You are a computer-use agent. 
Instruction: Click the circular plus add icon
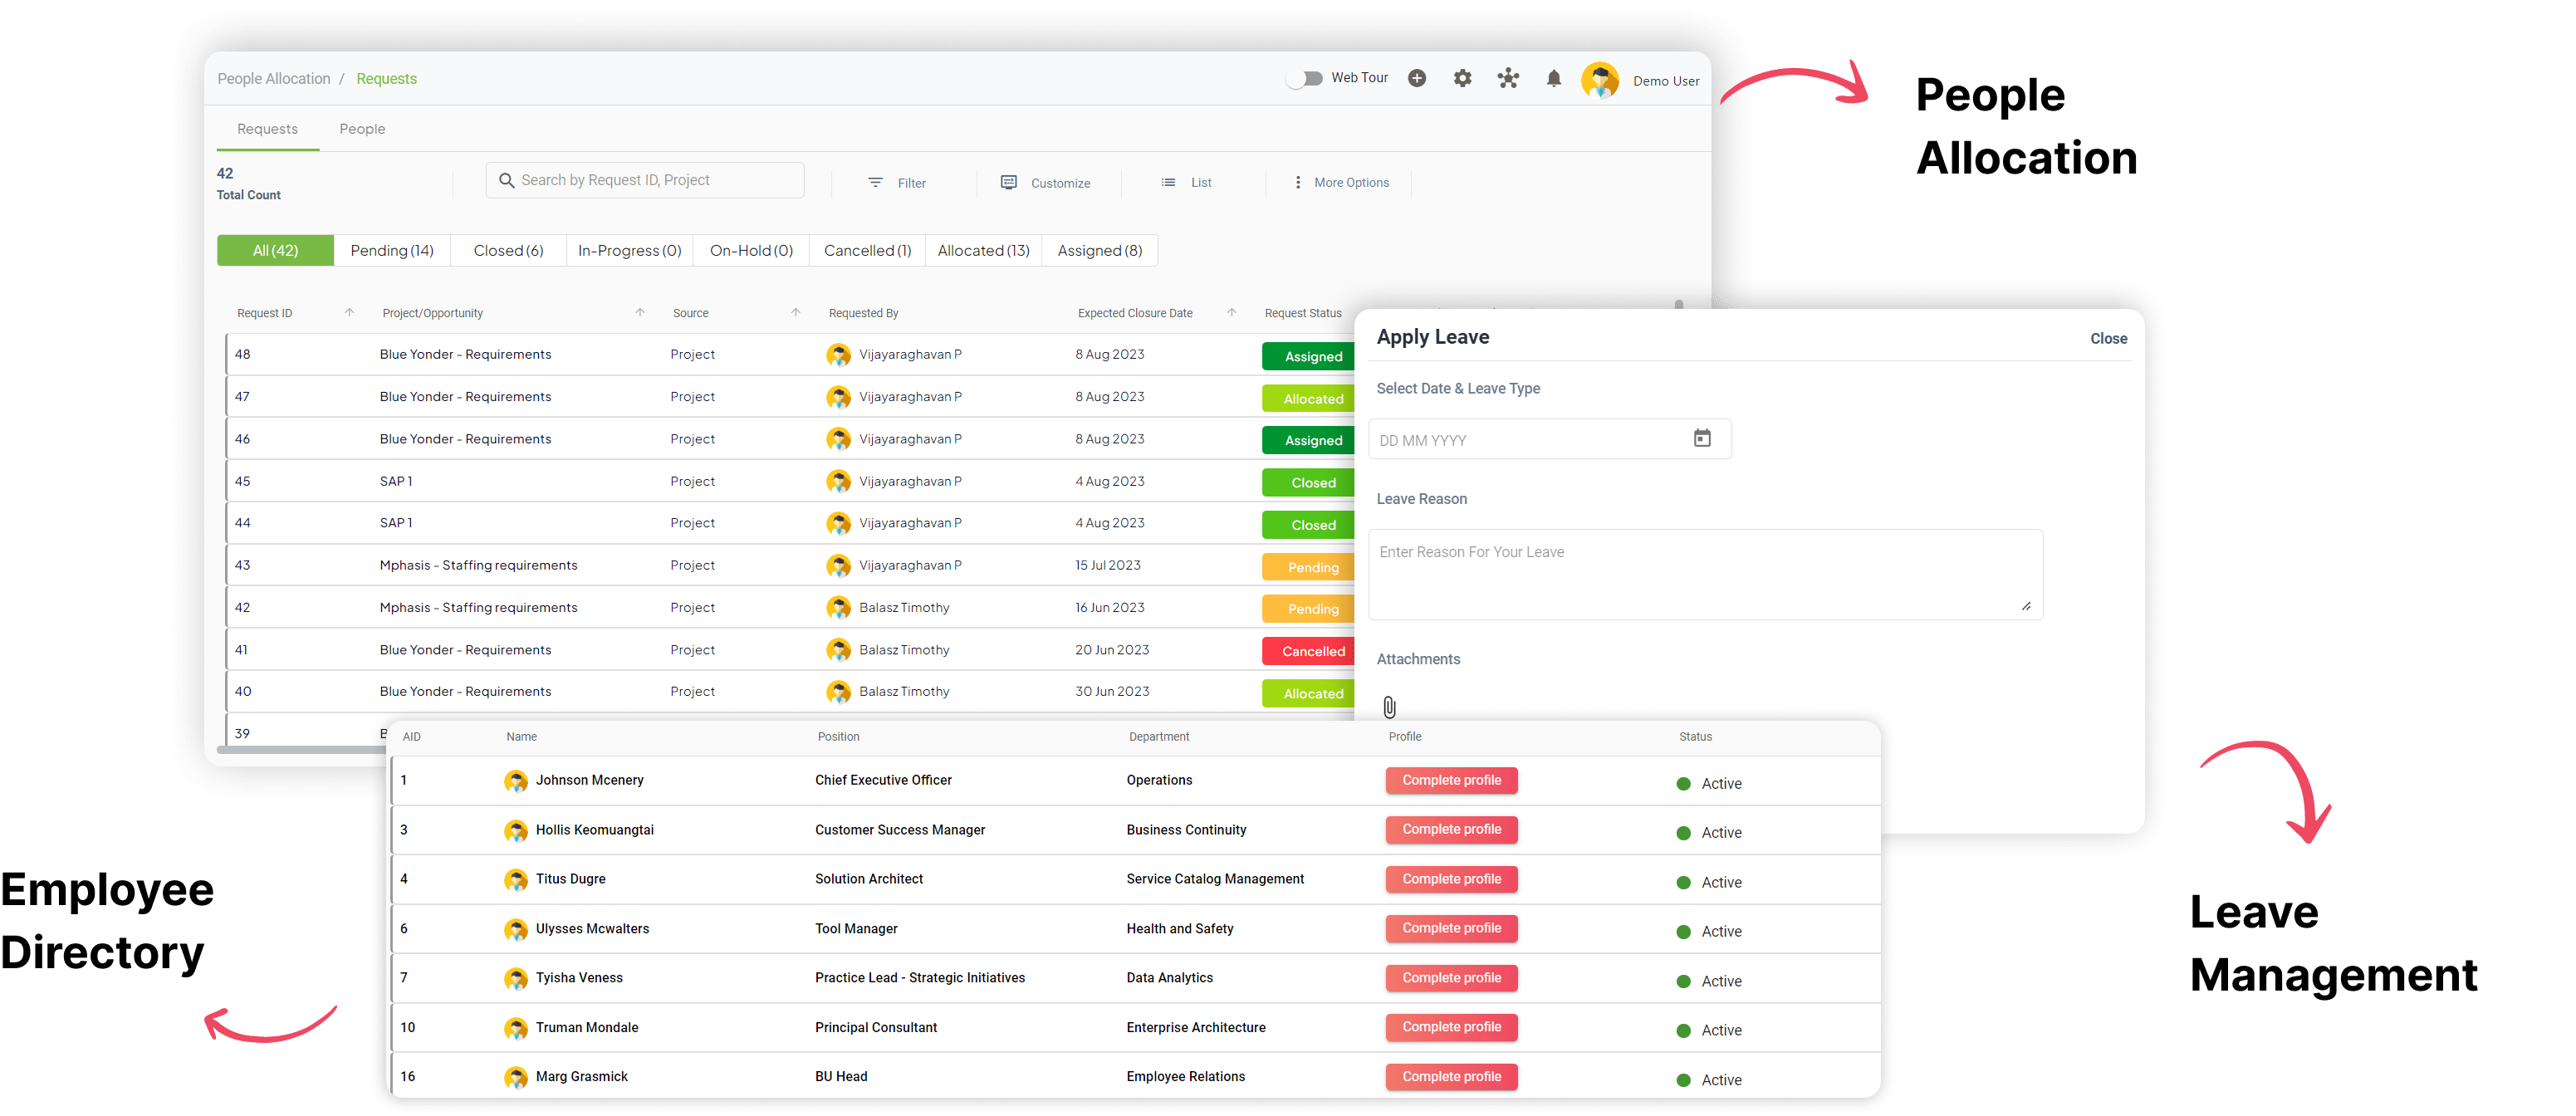(x=1417, y=77)
